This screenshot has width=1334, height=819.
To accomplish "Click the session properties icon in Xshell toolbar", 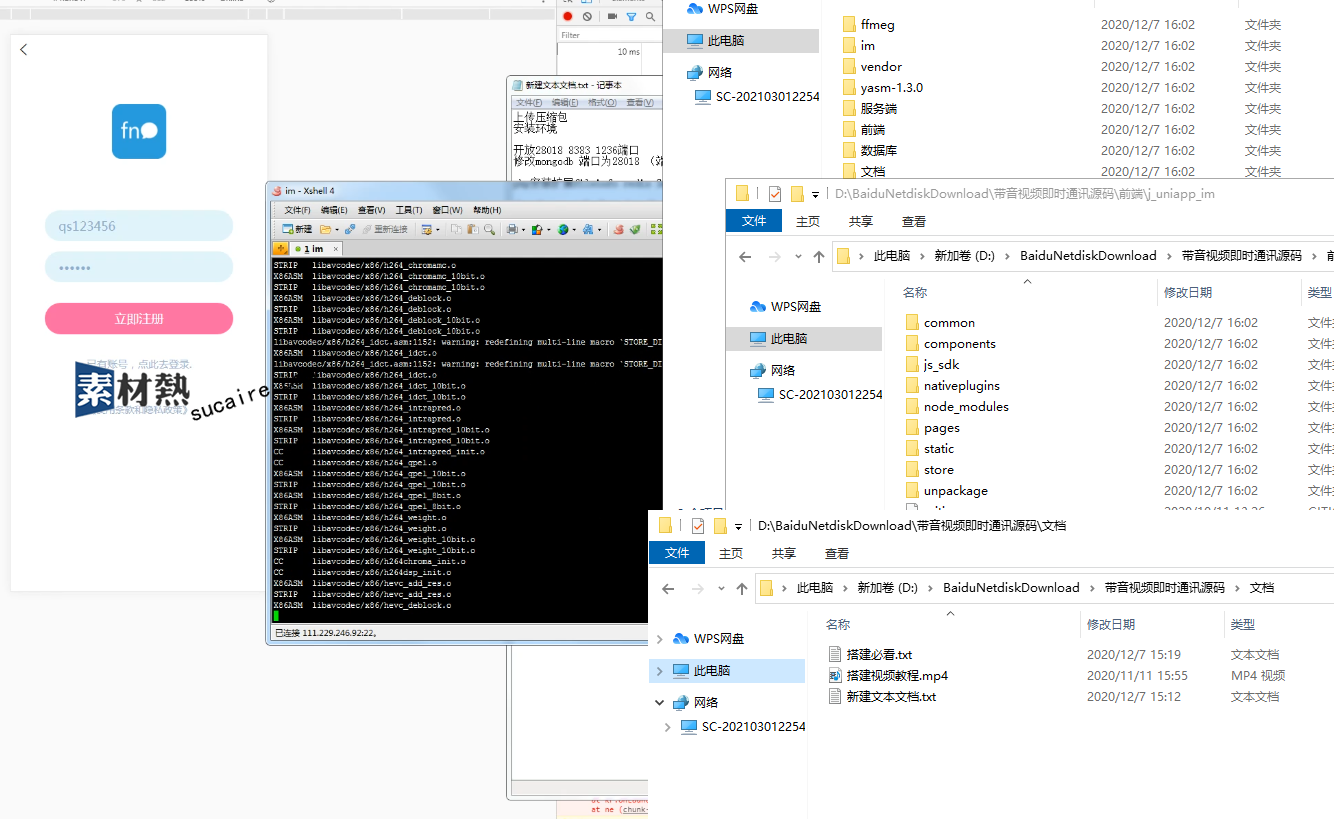I will click(x=427, y=229).
